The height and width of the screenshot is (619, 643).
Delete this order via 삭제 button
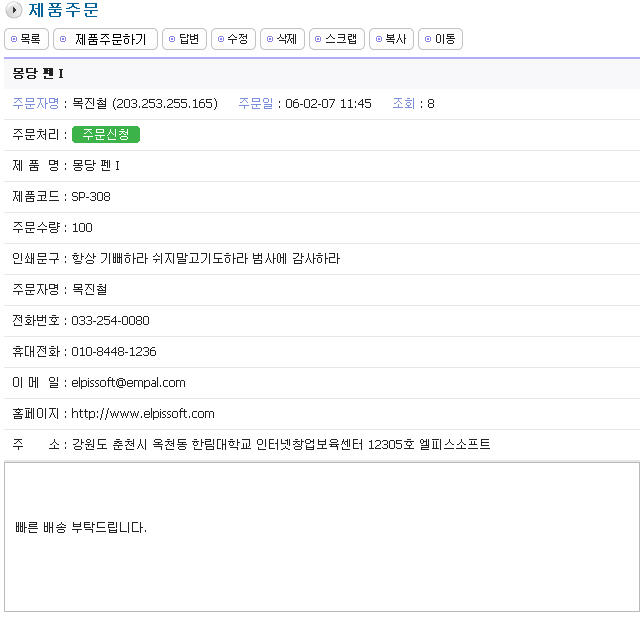(282, 39)
